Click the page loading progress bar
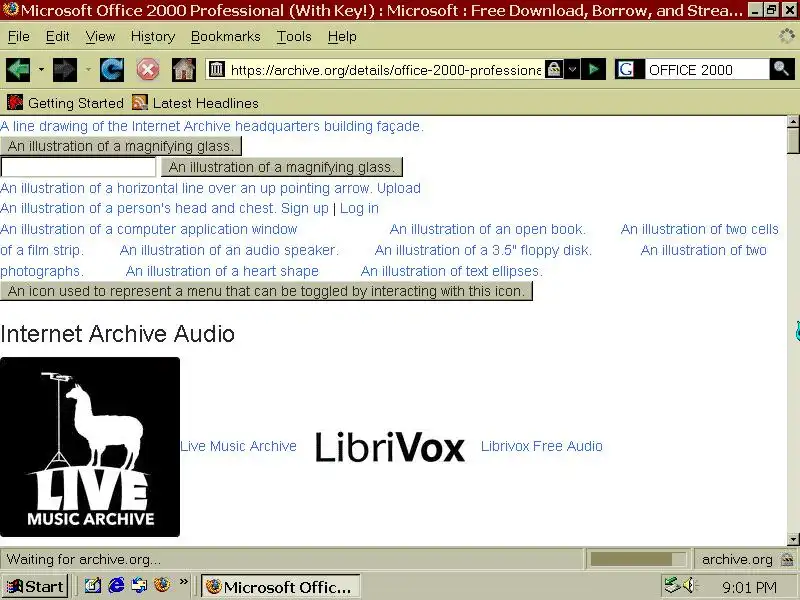 click(x=638, y=559)
